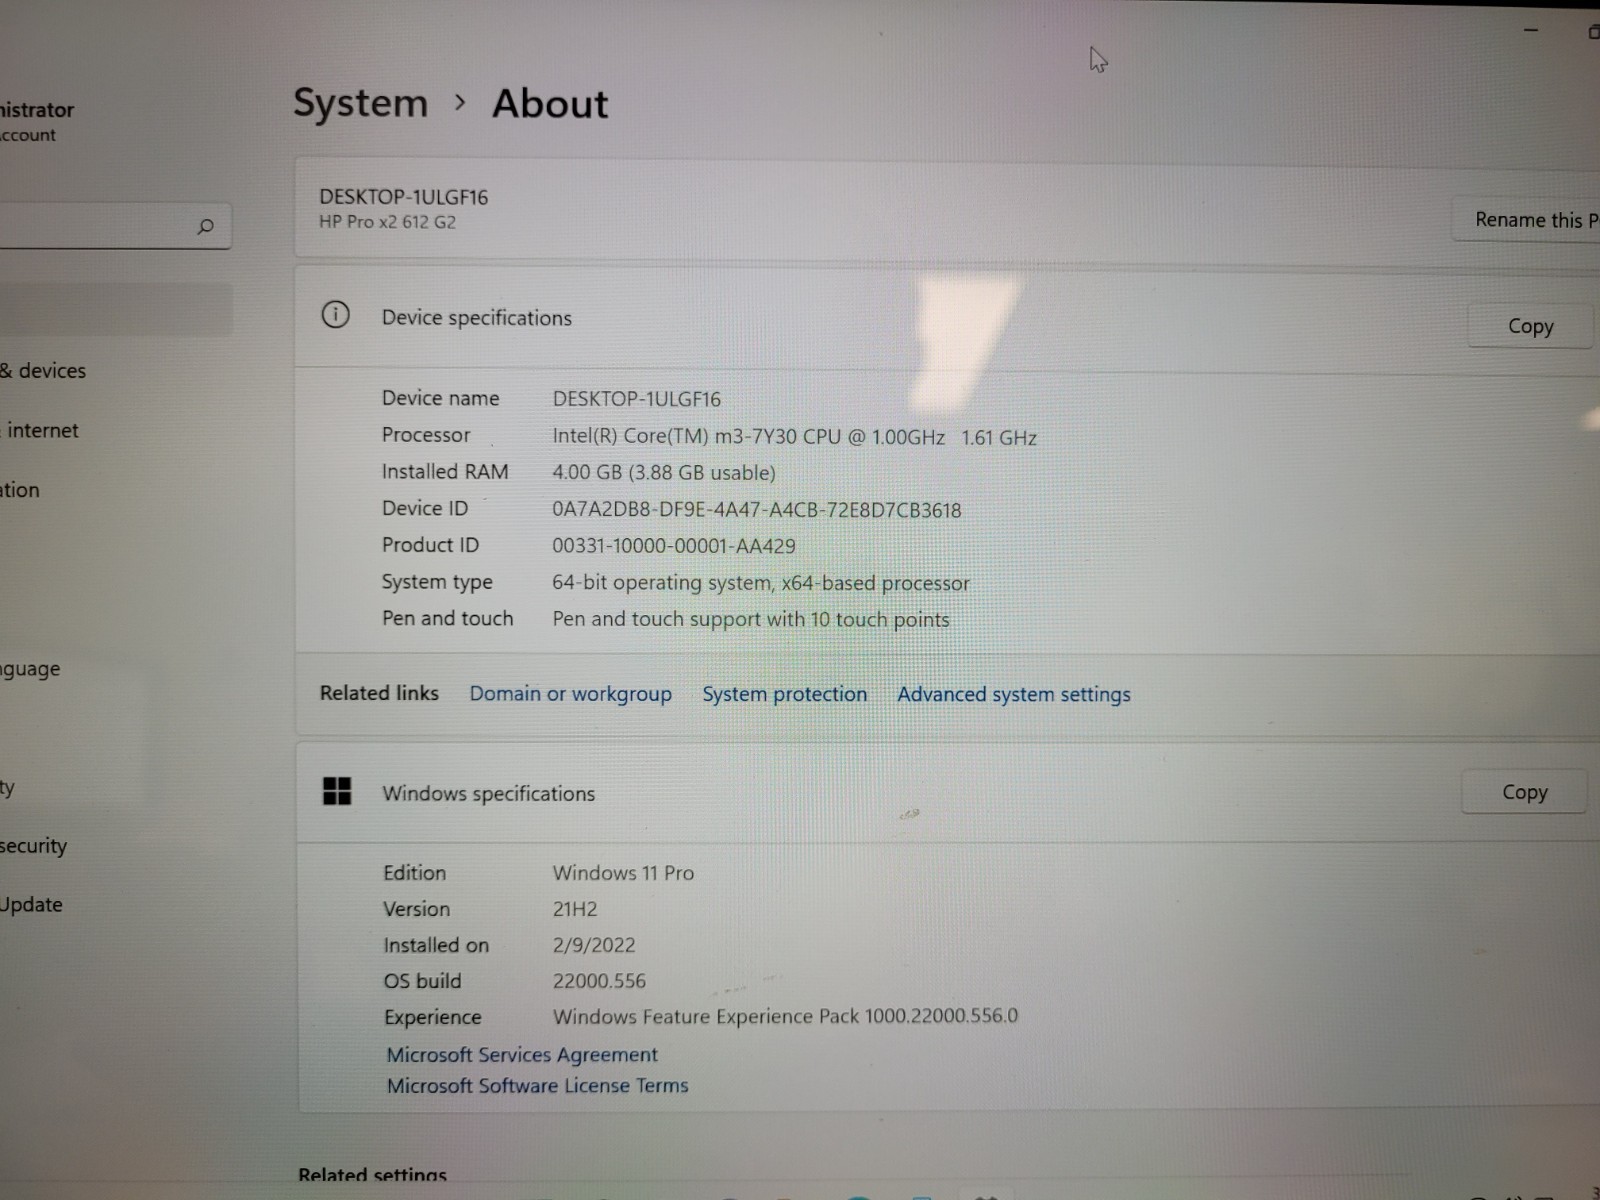Select the 'Update' sidebar item
The width and height of the screenshot is (1600, 1200).
pyautogui.click(x=31, y=905)
